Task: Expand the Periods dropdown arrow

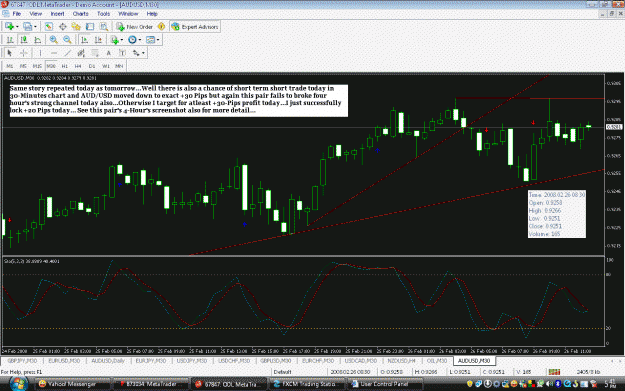Action: 140,40
